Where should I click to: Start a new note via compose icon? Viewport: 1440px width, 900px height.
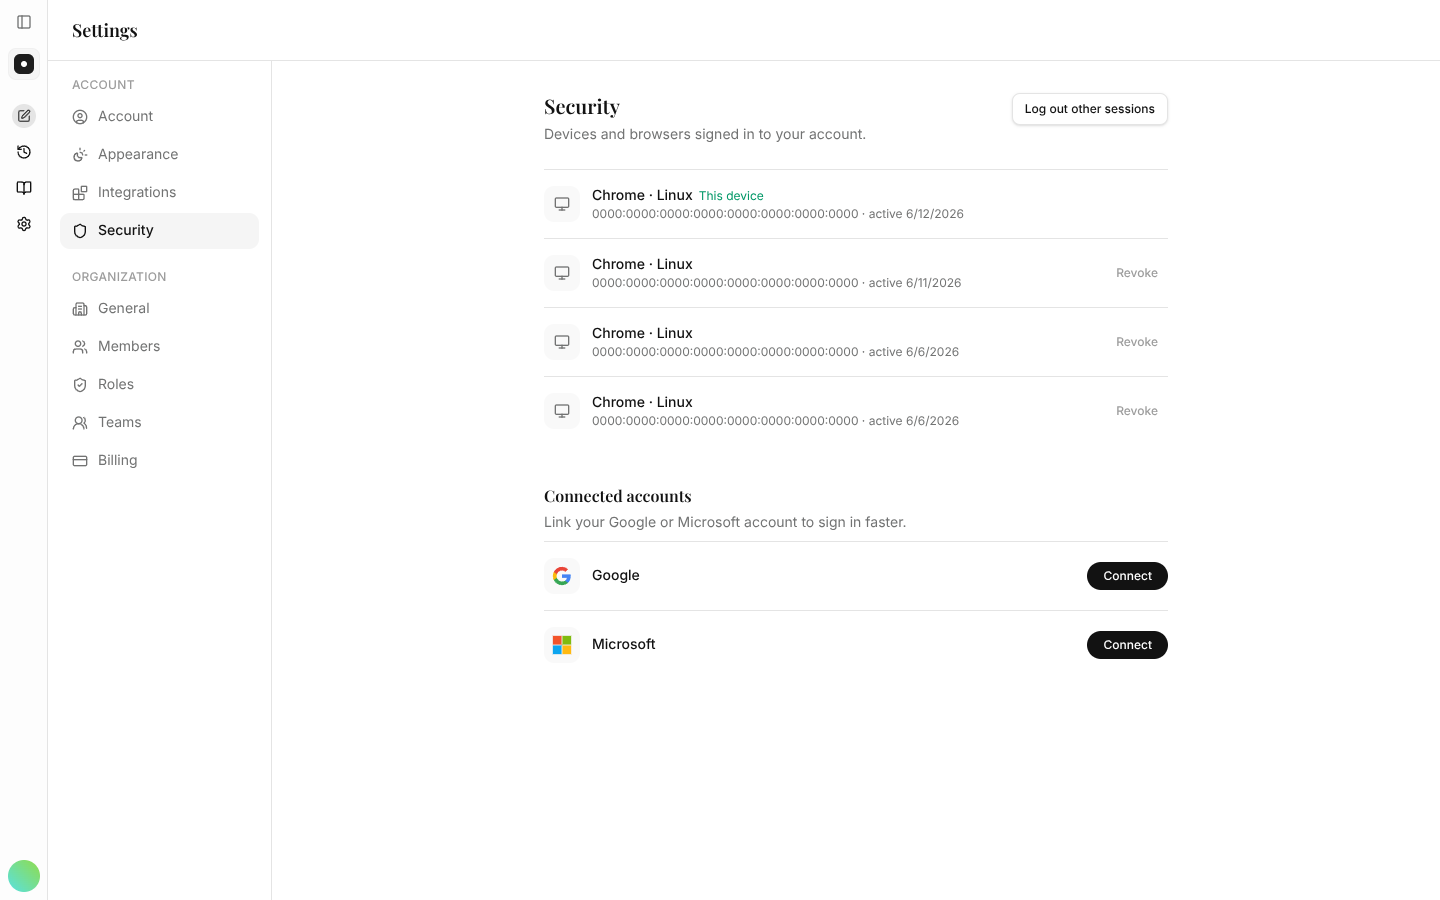click(x=24, y=116)
